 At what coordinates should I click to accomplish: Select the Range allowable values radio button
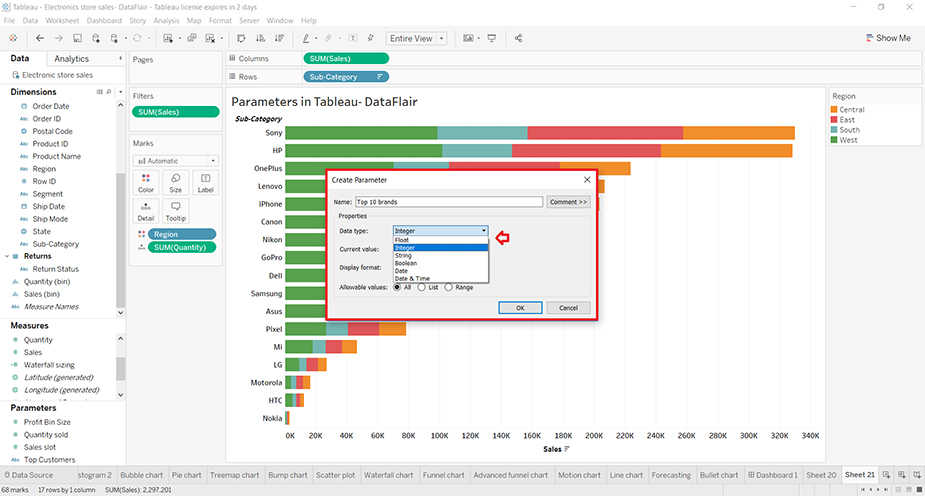[448, 287]
